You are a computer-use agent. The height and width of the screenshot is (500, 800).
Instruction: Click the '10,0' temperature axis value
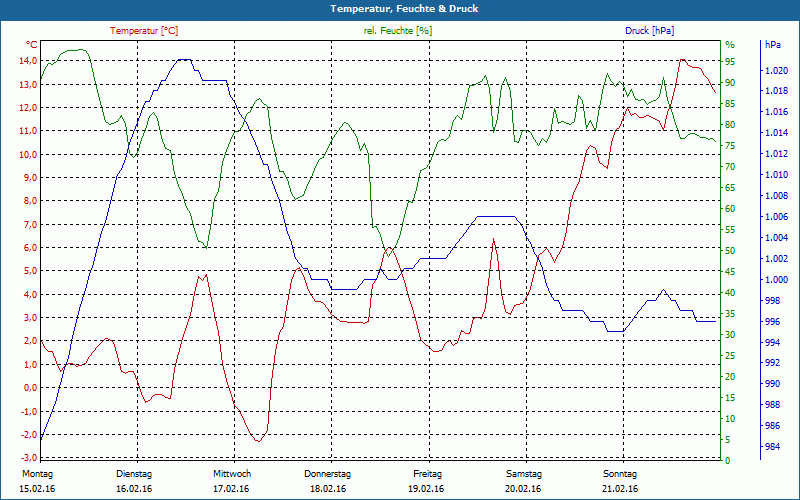pyautogui.click(x=28, y=155)
